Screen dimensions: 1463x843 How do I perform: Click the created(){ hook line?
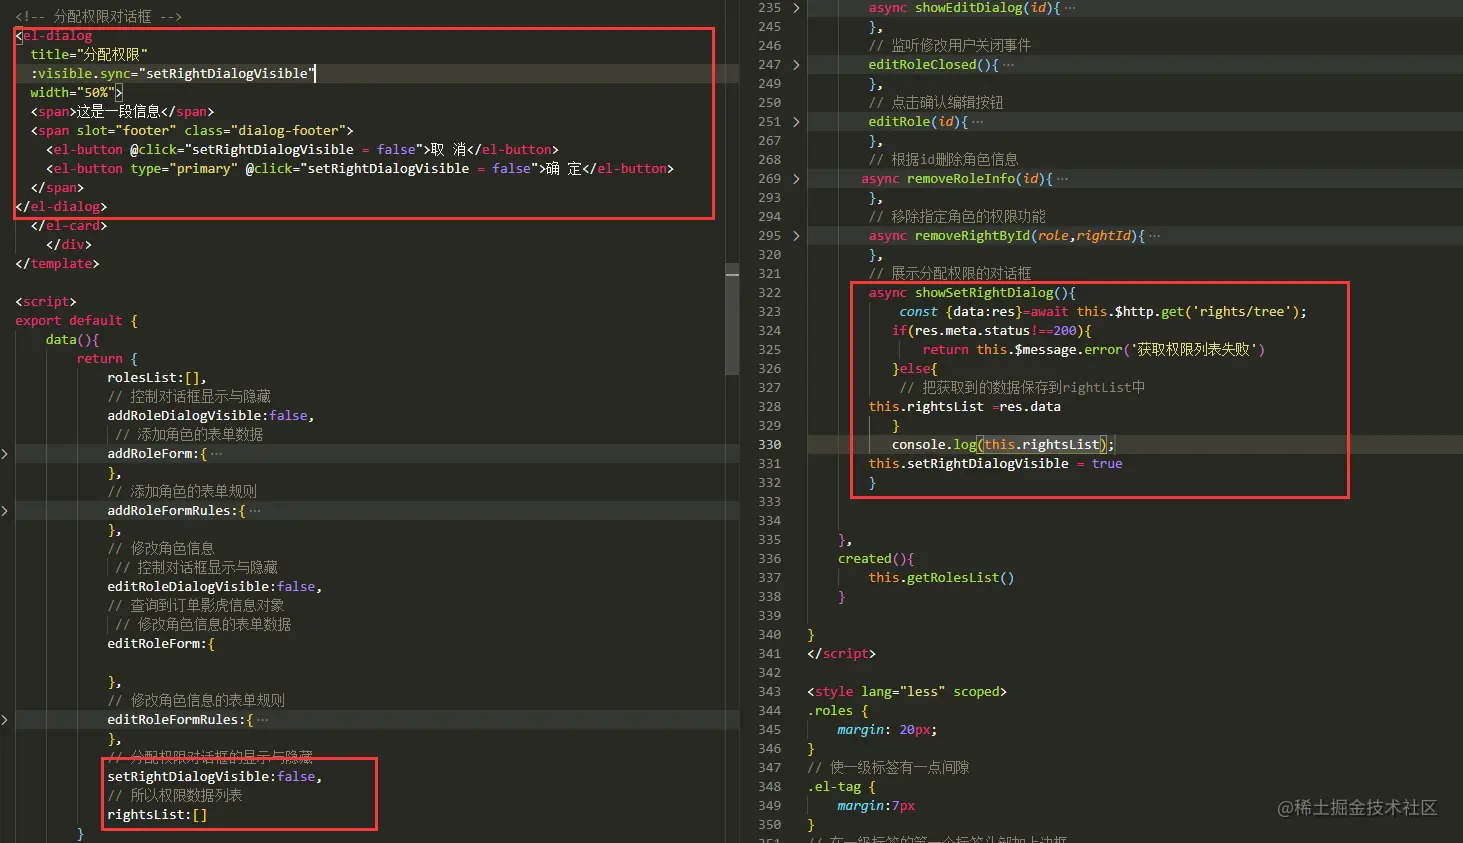[876, 558]
